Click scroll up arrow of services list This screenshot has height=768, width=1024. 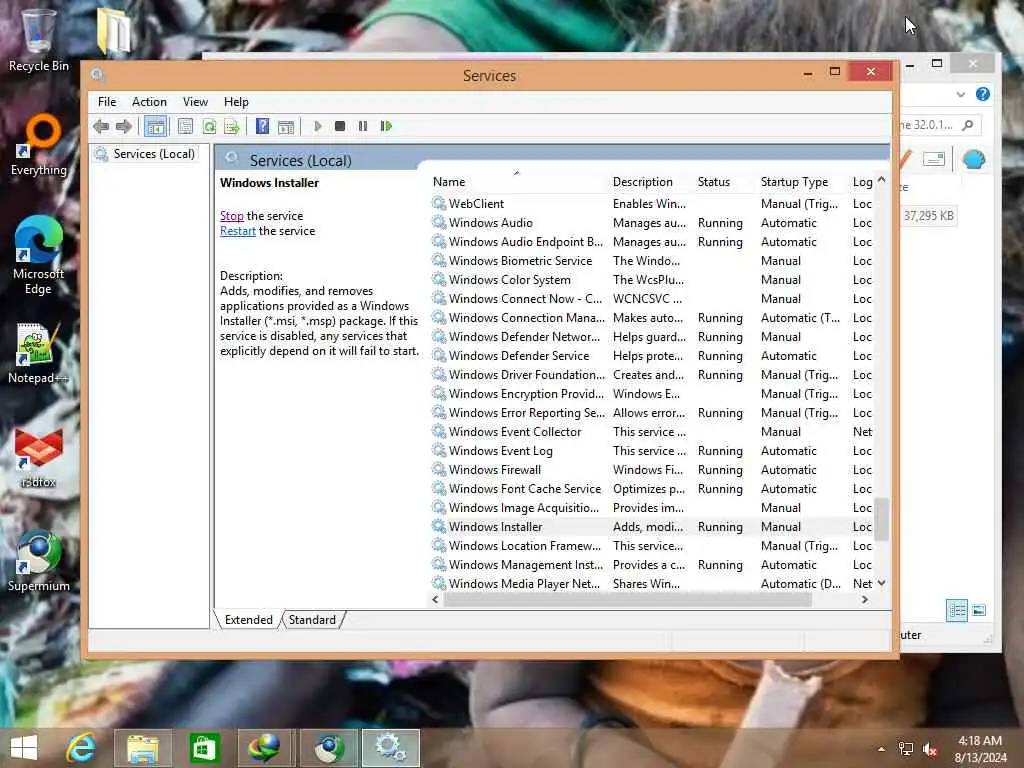tap(882, 180)
